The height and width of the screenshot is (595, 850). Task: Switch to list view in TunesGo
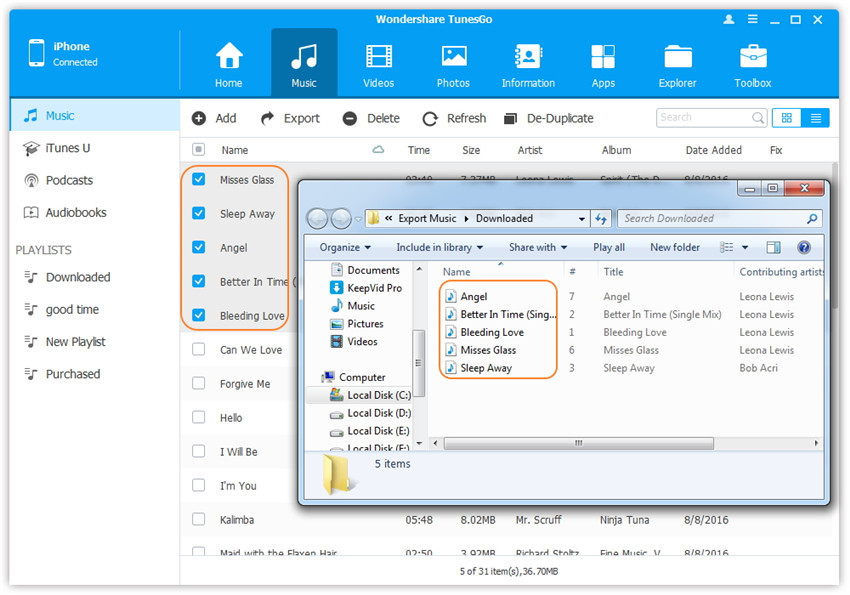[x=815, y=118]
